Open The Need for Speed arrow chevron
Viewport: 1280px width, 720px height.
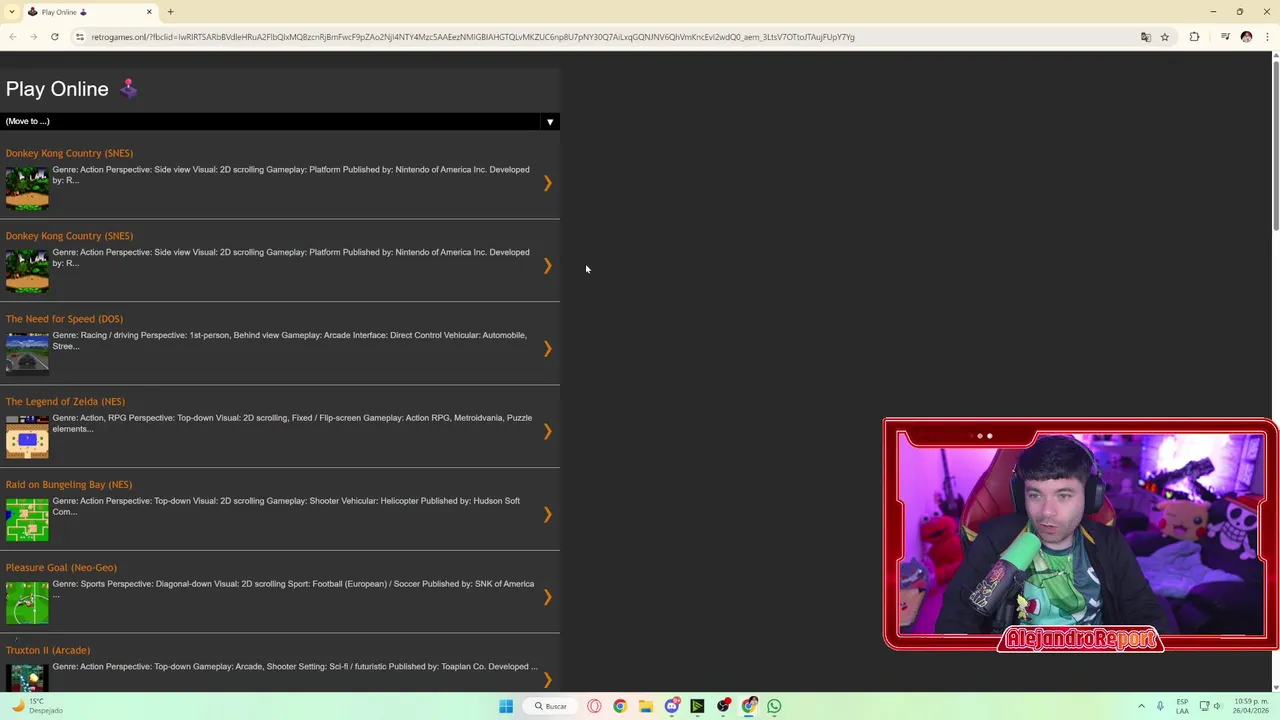click(547, 349)
